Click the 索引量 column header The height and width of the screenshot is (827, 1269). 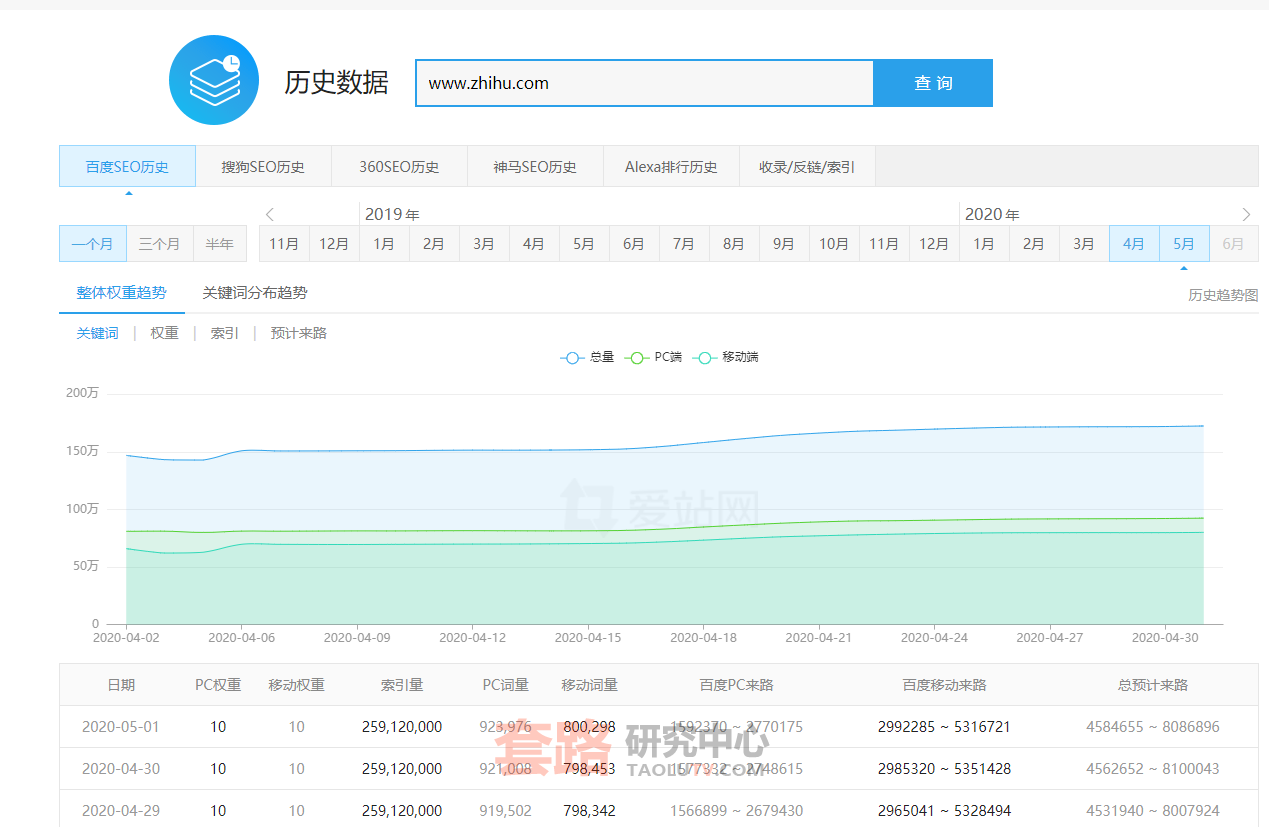click(402, 685)
